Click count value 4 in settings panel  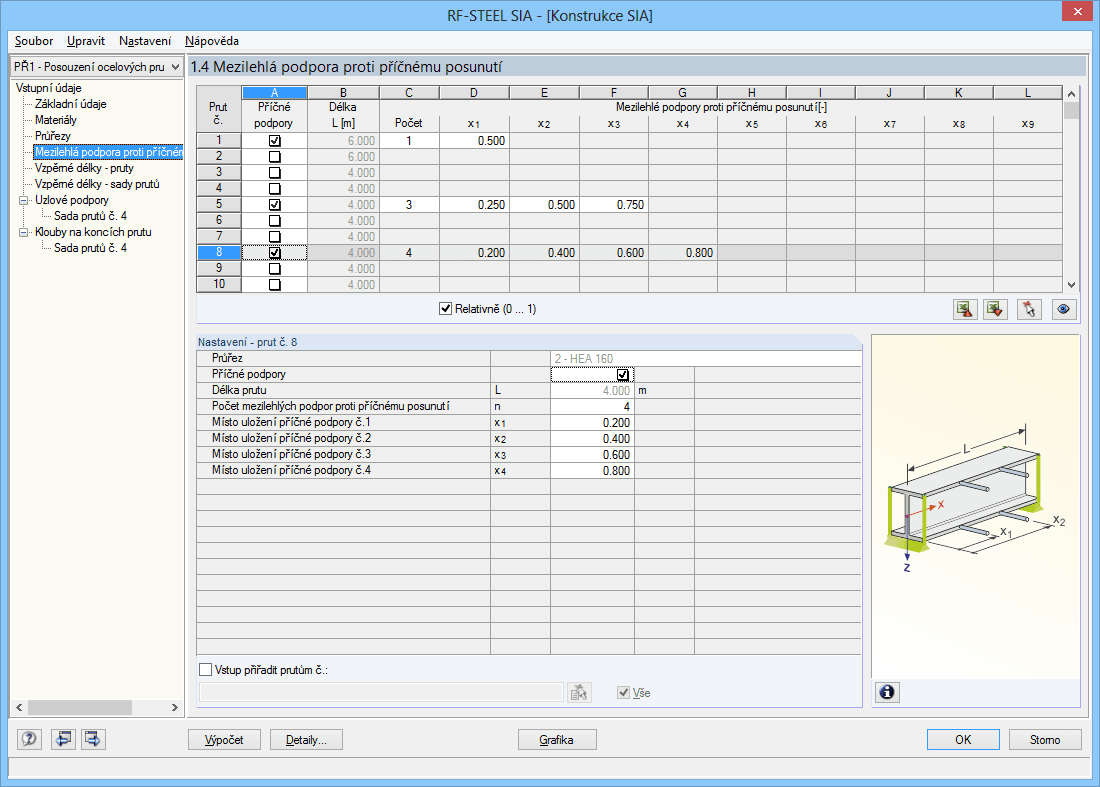[593, 407]
